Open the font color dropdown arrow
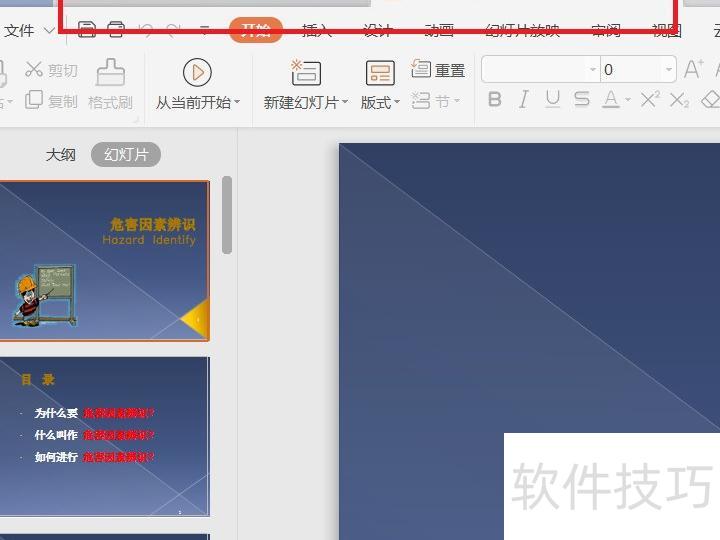 pos(628,100)
